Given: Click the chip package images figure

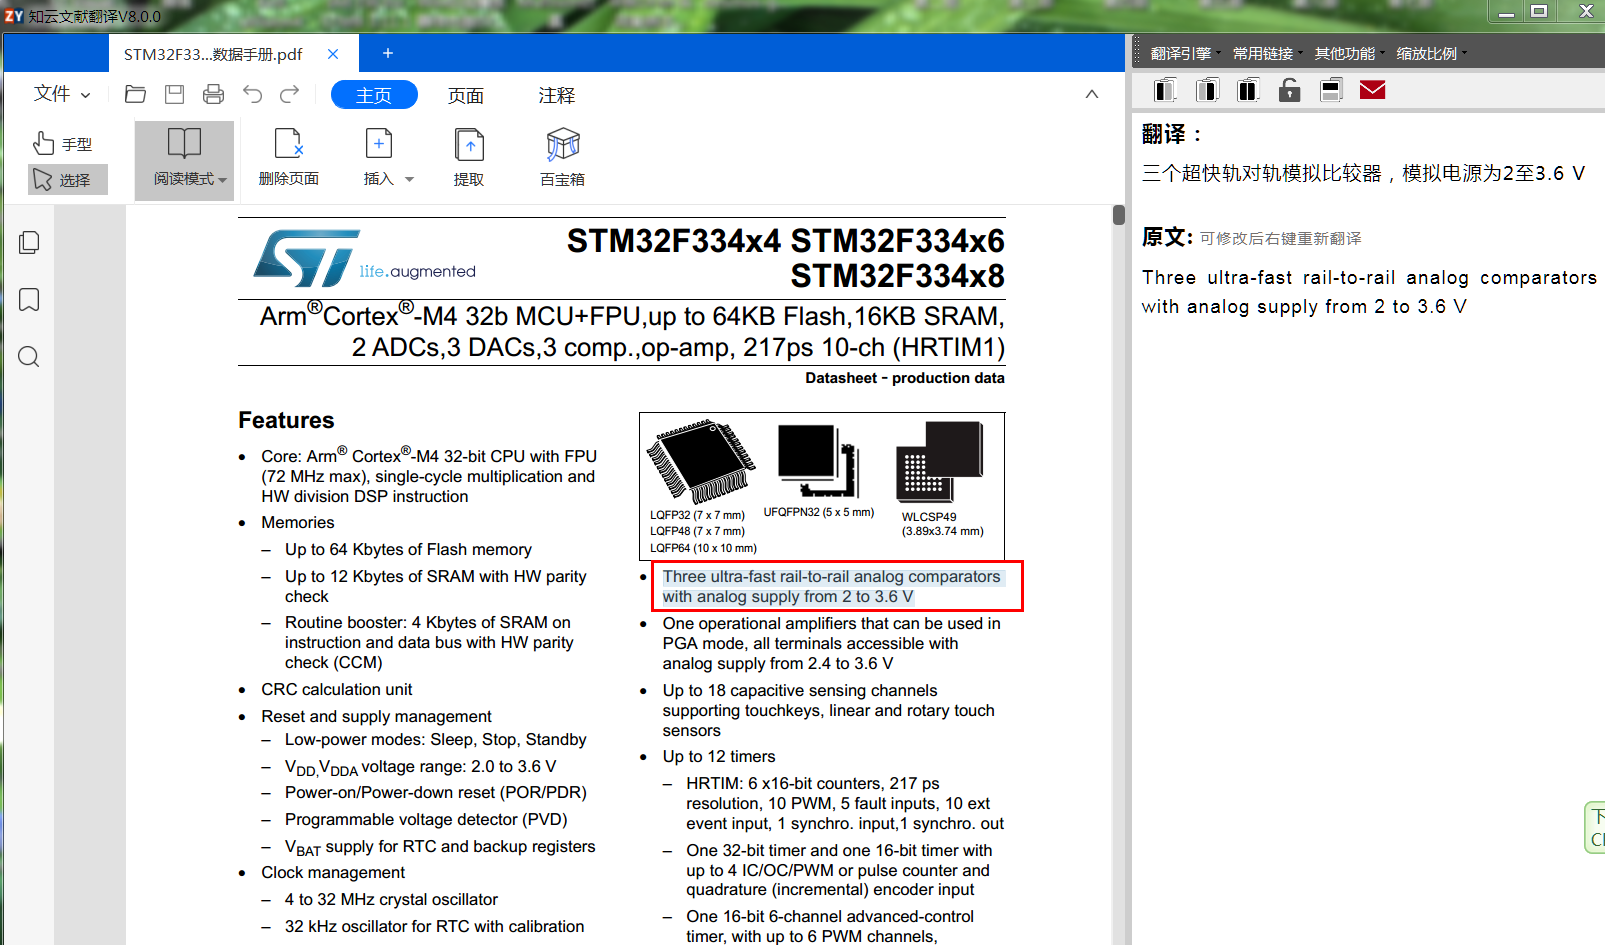Looking at the screenshot, I should point(822,486).
